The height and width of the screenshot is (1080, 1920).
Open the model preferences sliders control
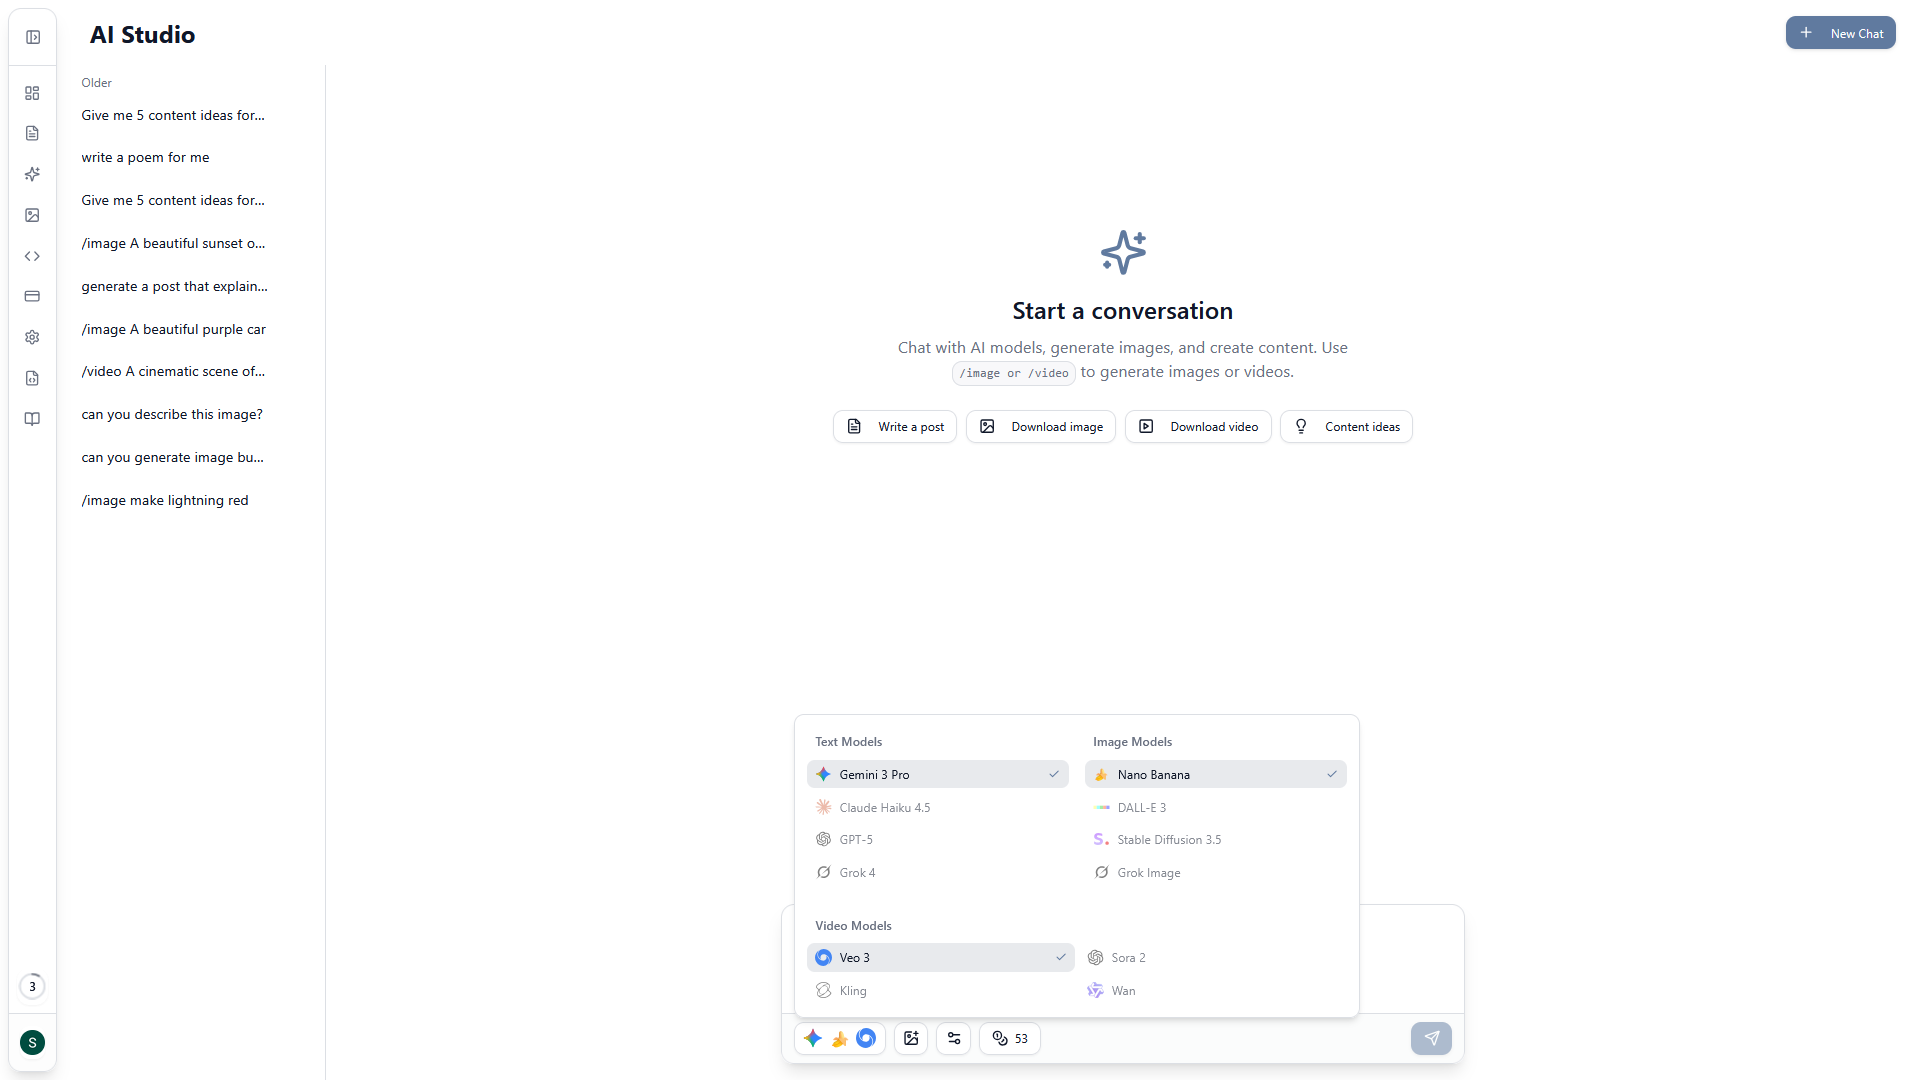pos(953,1038)
